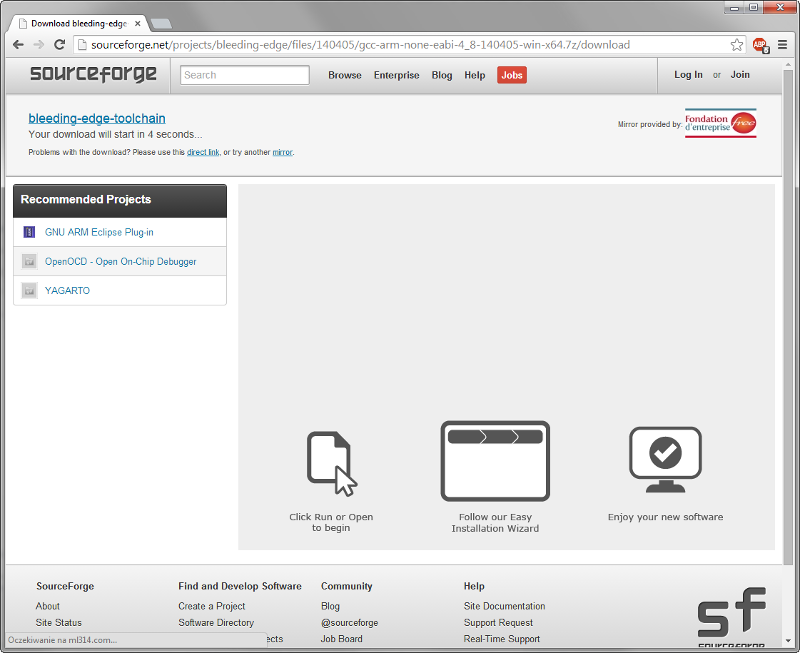Click Create a Project footer link
Screen dimensions: 800x653
click(x=212, y=606)
